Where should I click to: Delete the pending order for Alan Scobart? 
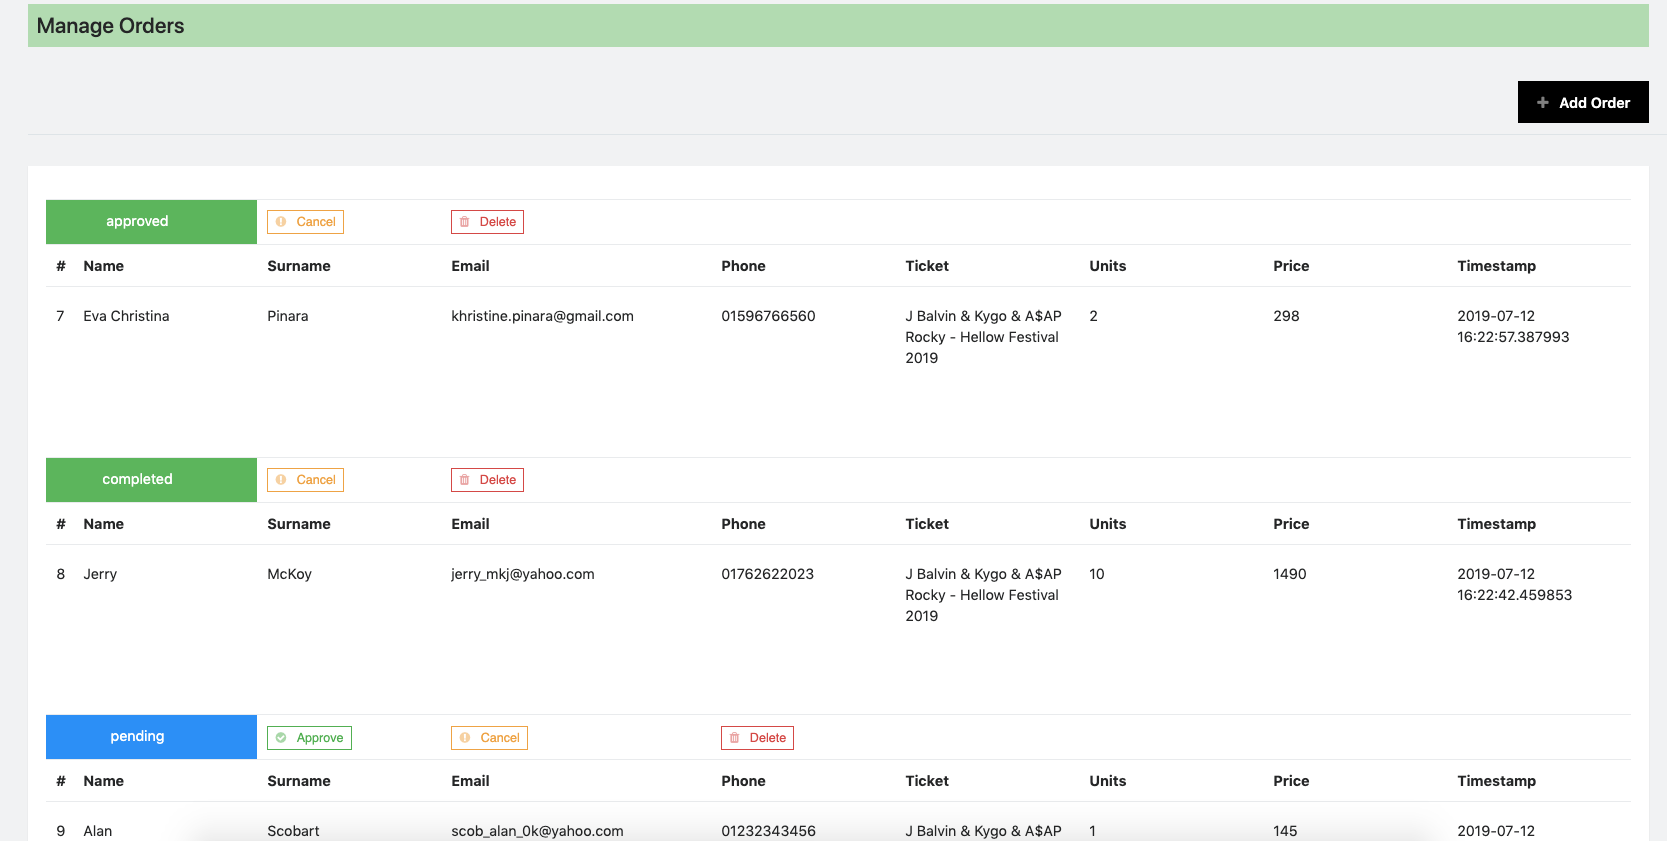[x=757, y=738]
